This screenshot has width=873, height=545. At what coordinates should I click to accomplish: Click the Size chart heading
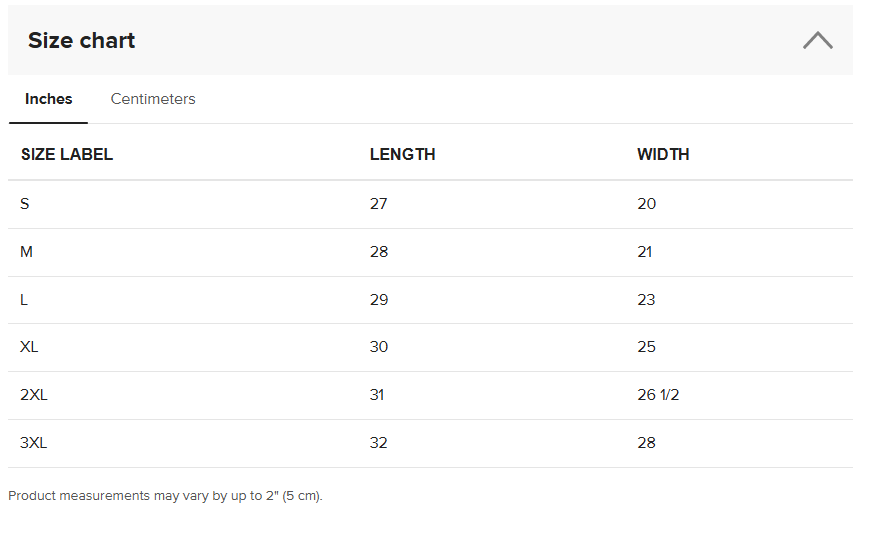pos(81,41)
